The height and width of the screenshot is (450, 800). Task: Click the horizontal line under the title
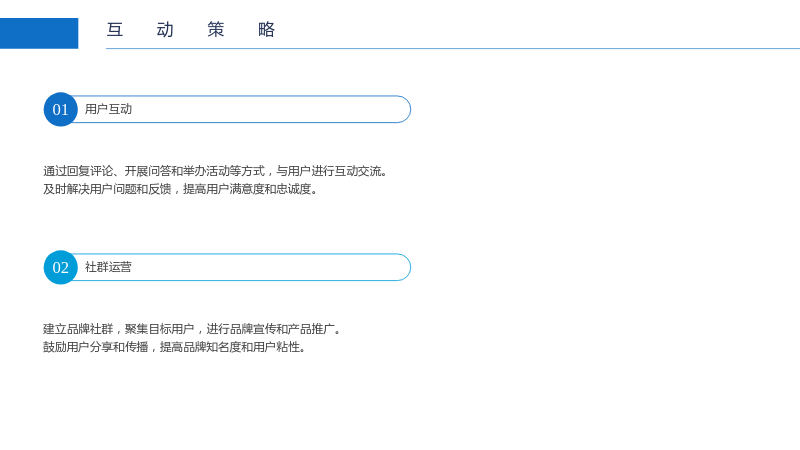[x=453, y=48]
